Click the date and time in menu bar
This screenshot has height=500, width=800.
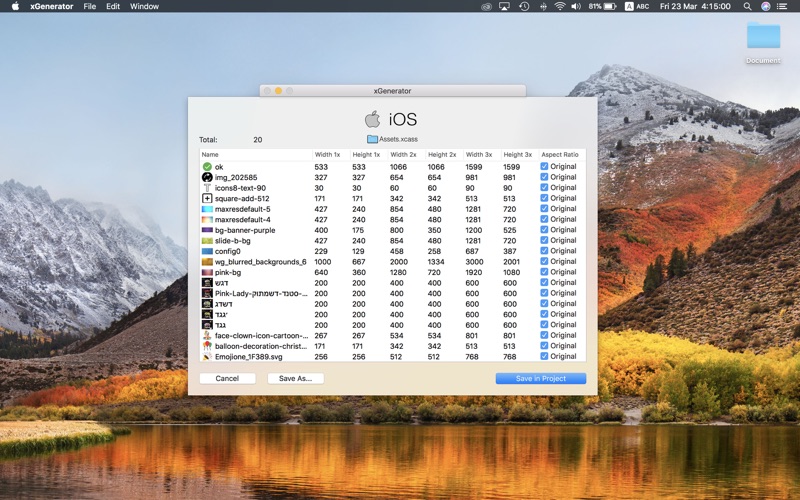[x=695, y=6]
